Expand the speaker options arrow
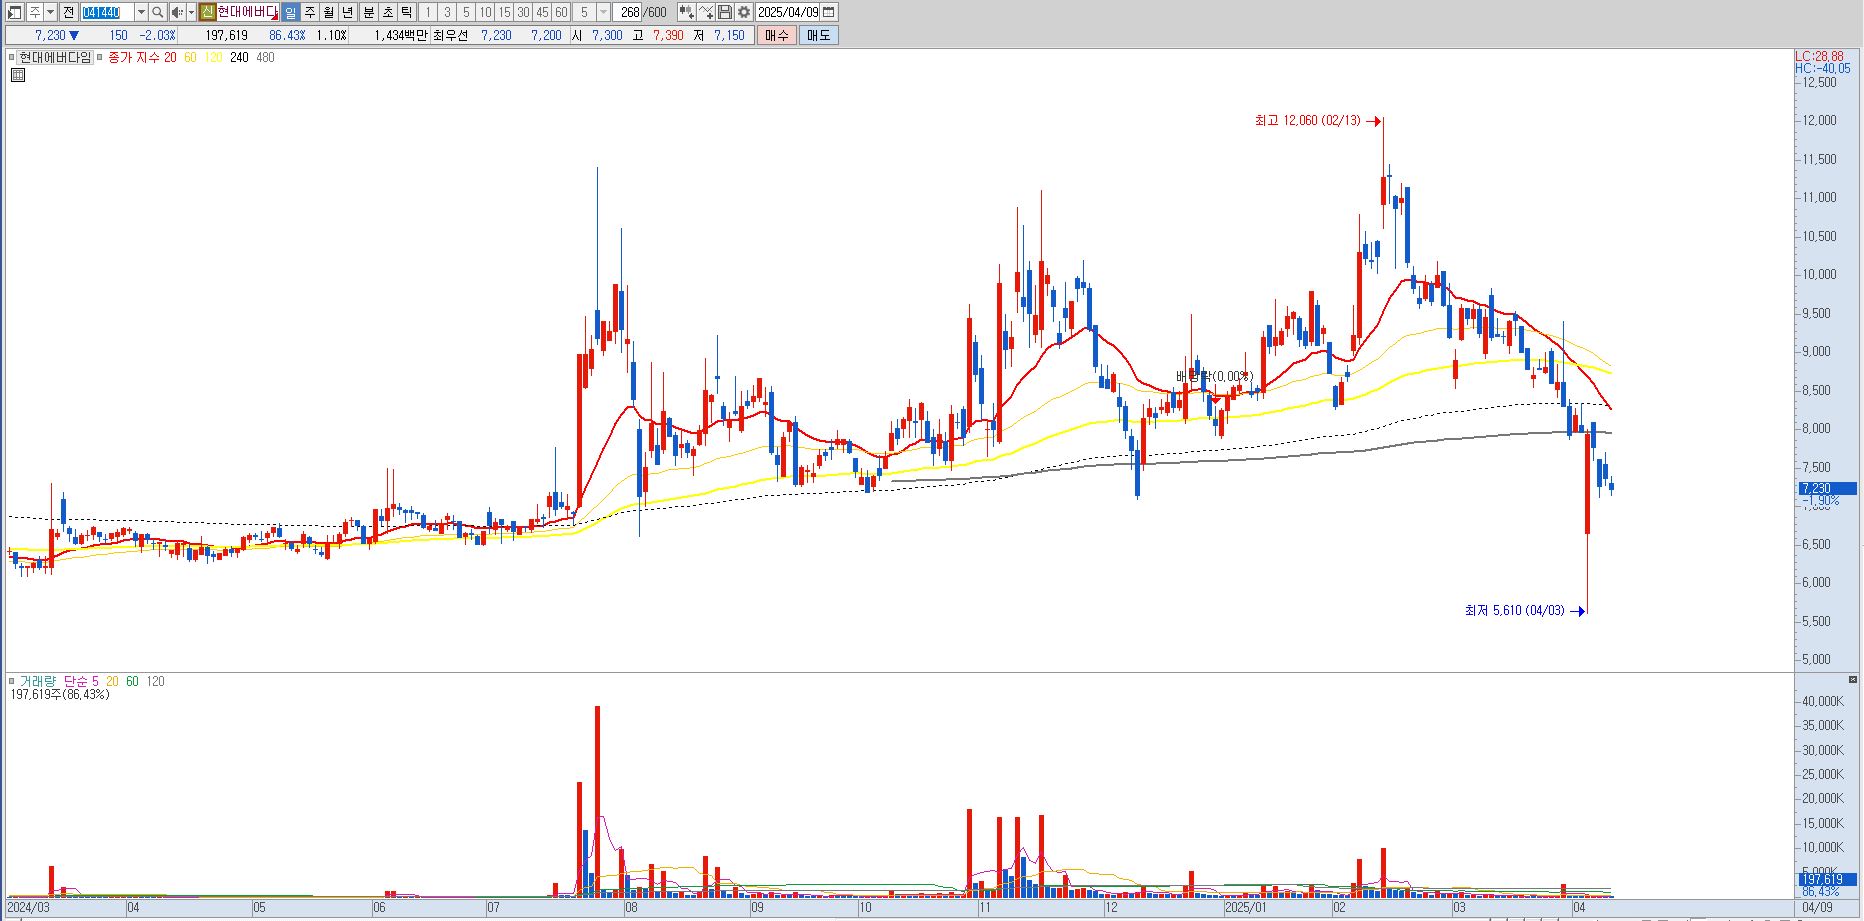1864x921 pixels. pos(191,12)
